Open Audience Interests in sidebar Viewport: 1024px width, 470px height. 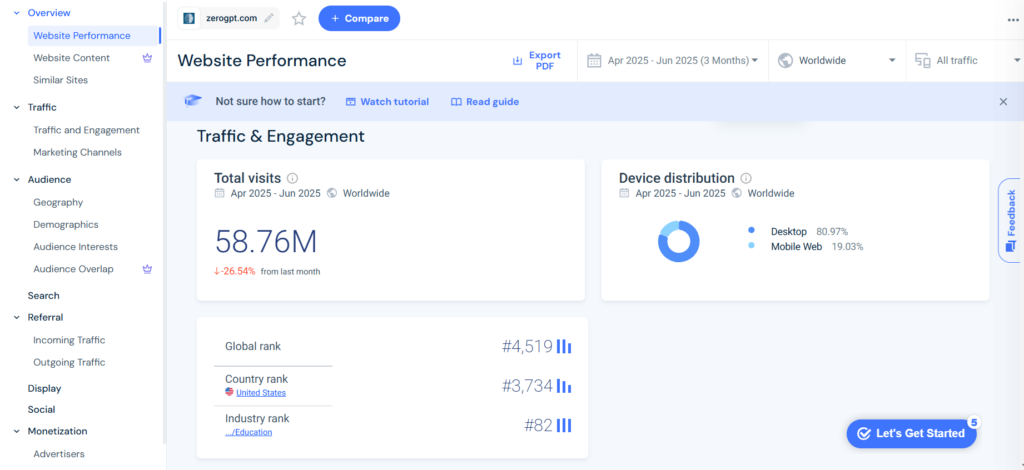tap(75, 247)
